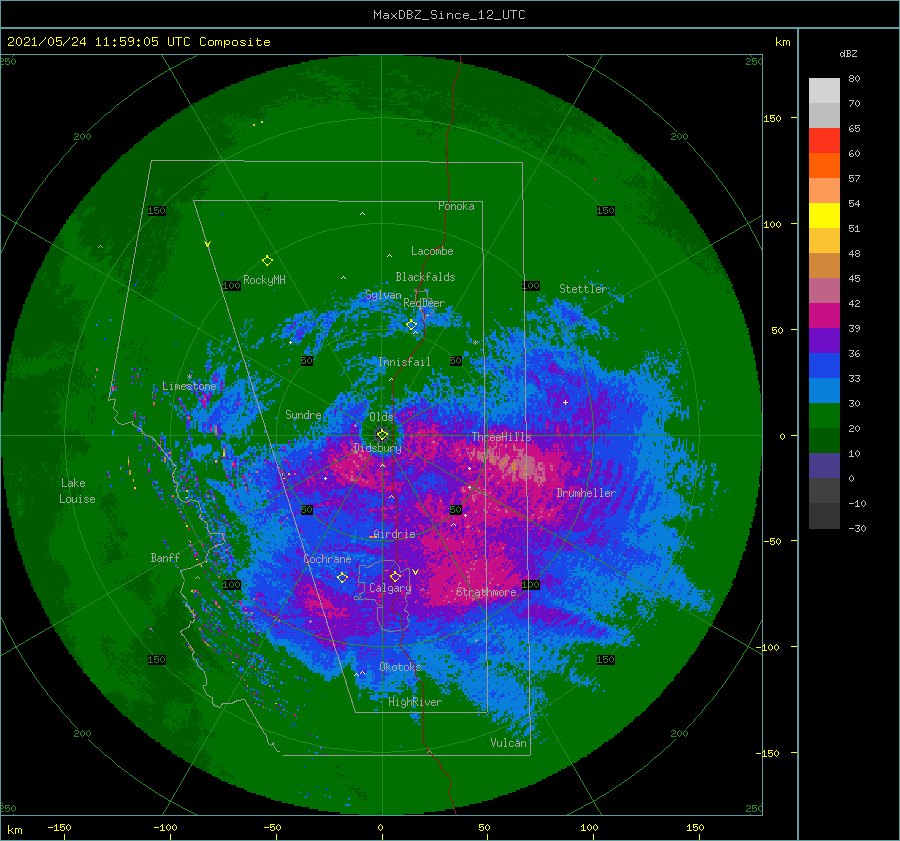Click the RockyMH label
This screenshot has width=900, height=841.
264,280
